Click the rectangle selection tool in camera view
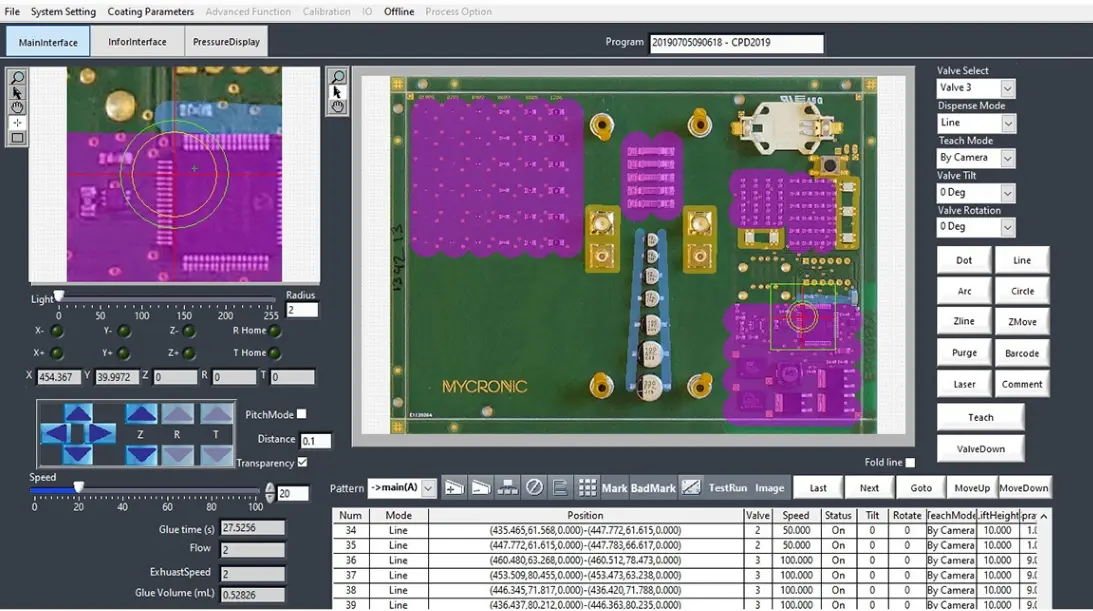This screenshot has width=1093, height=611. [x=17, y=138]
